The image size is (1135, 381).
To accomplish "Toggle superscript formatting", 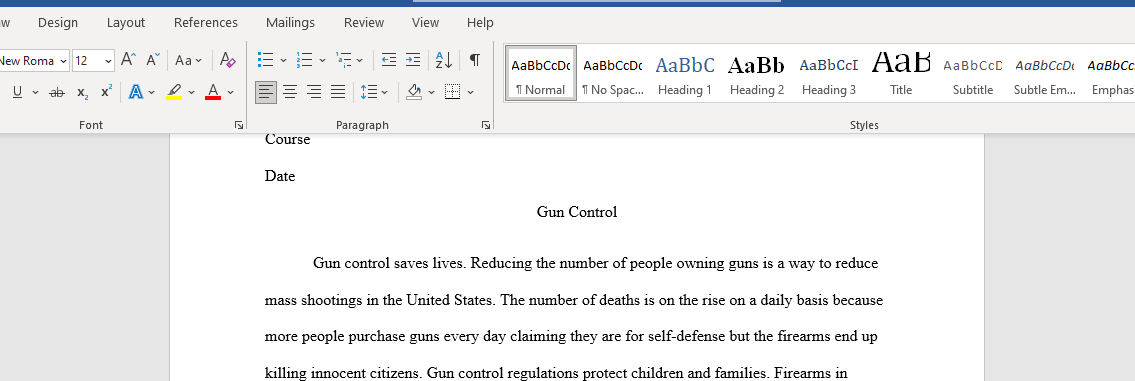I will tap(106, 92).
